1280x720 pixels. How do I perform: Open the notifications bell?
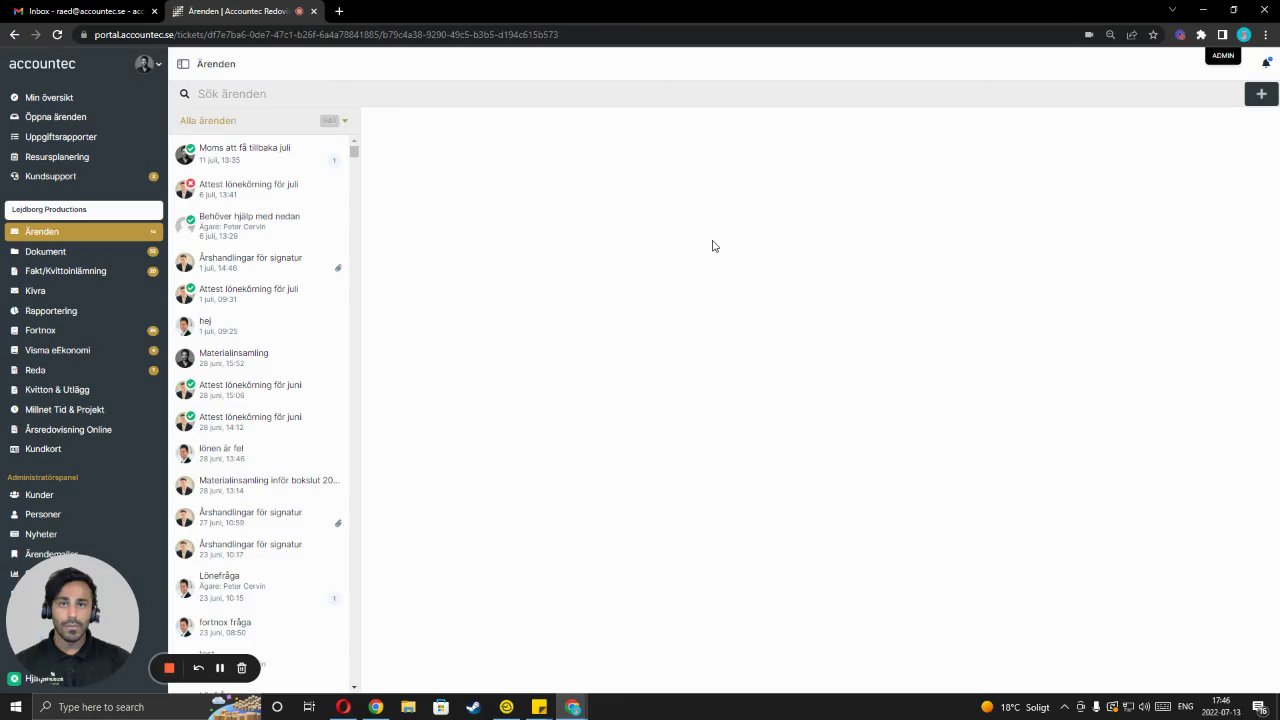point(1266,63)
